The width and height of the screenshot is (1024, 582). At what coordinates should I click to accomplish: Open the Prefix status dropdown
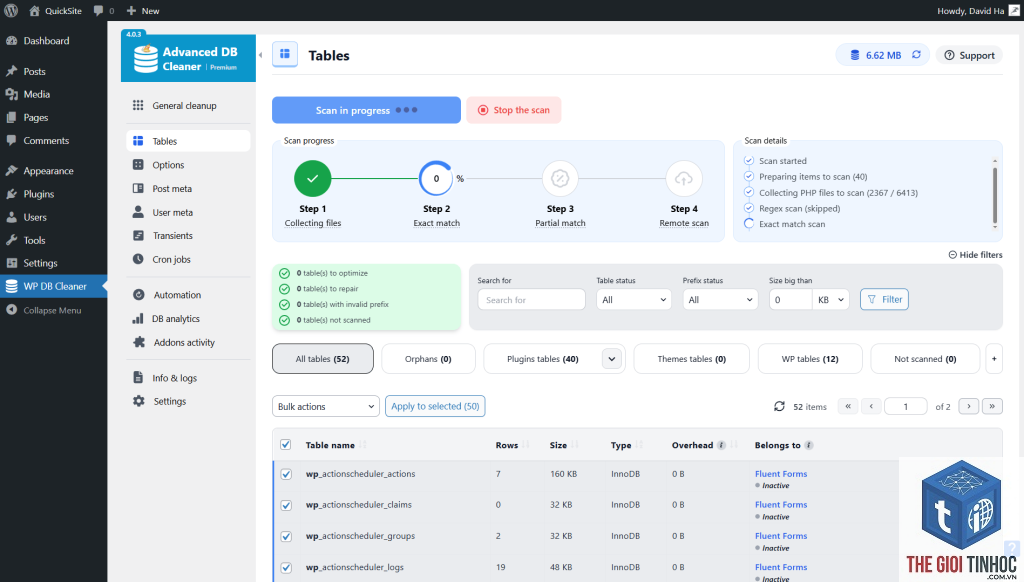(x=720, y=299)
